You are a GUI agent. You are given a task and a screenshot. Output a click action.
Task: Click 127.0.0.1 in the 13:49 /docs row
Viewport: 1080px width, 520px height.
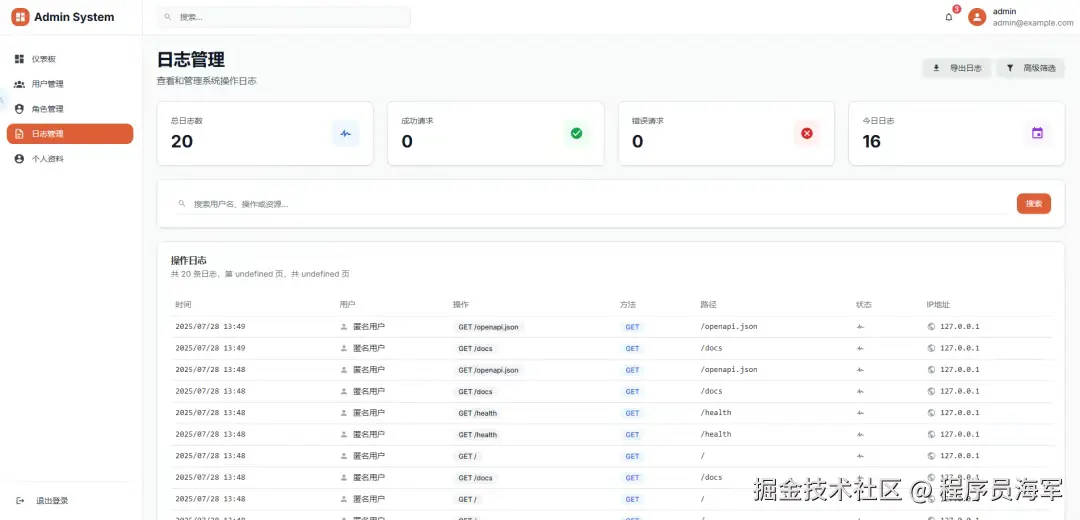(x=959, y=349)
